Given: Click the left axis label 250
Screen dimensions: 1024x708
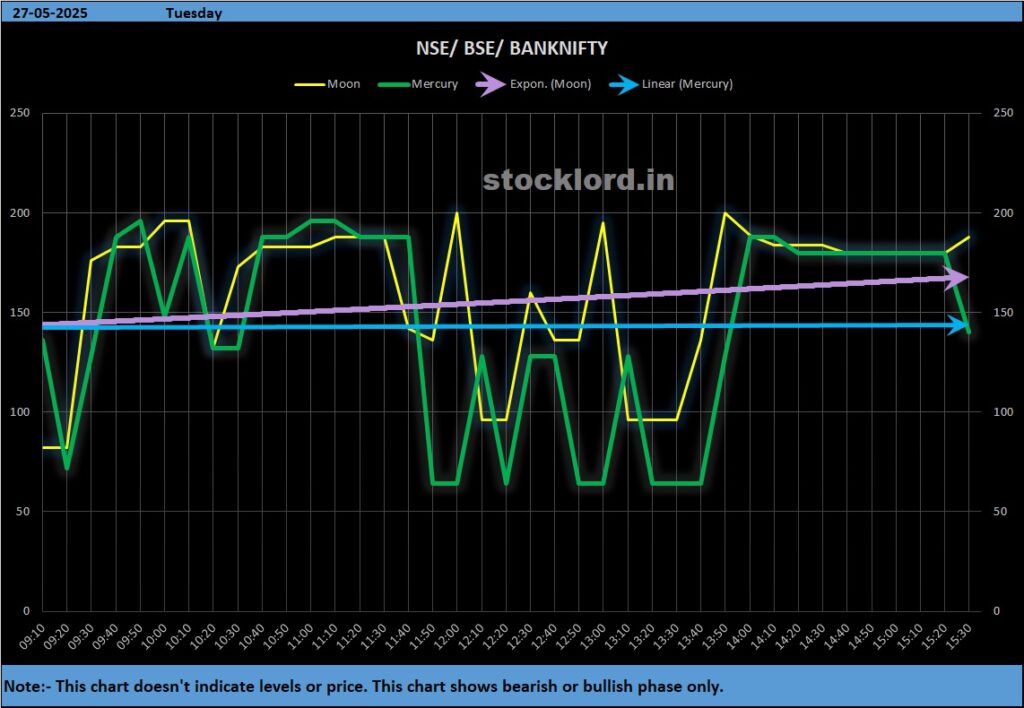Looking at the screenshot, I should [20, 113].
